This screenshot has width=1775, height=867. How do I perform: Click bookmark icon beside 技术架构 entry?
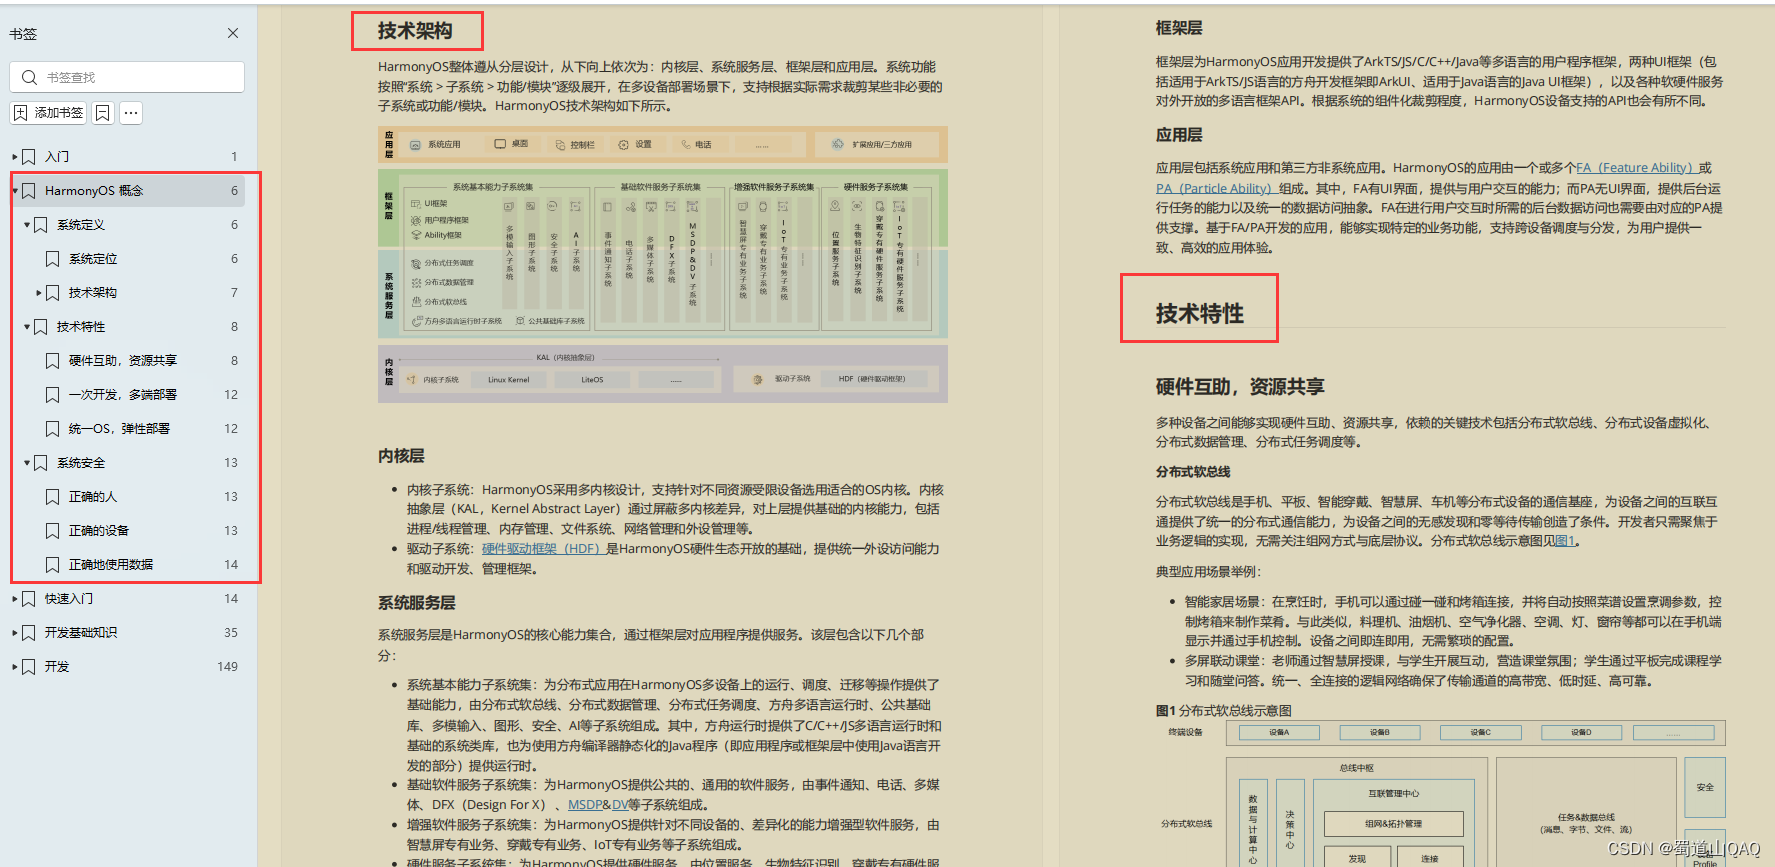(53, 293)
